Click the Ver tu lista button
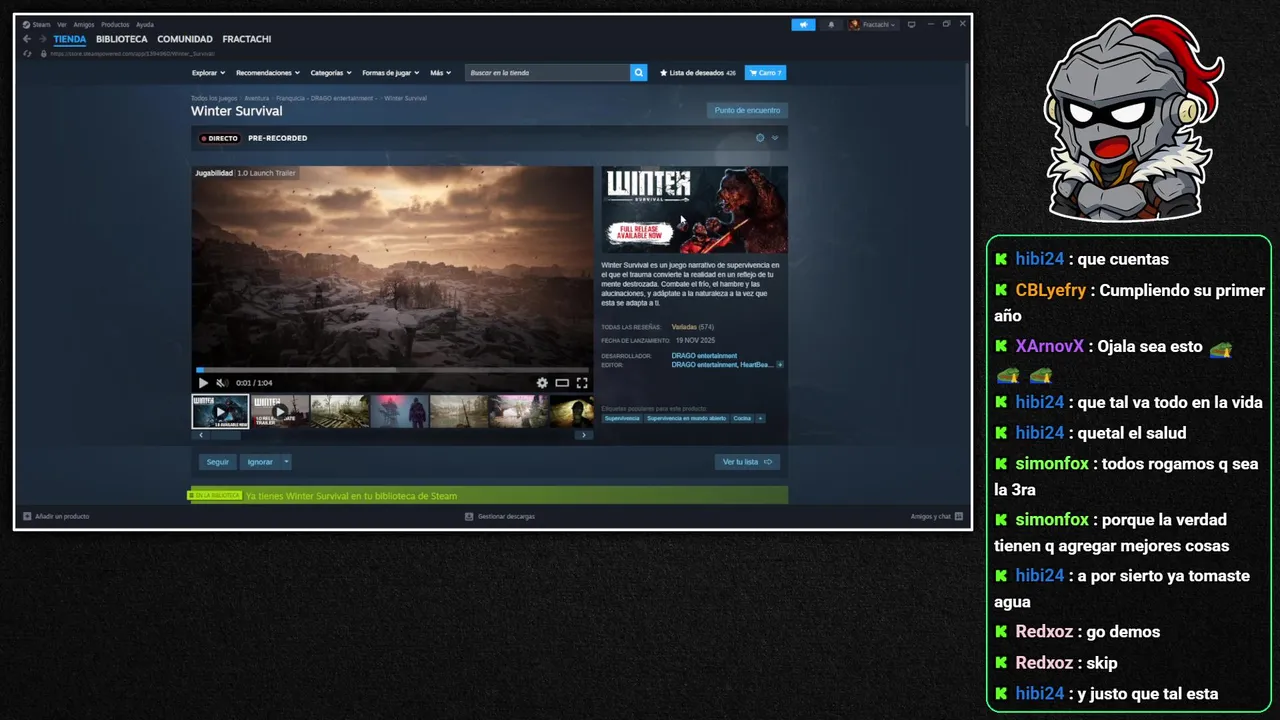 click(x=747, y=462)
